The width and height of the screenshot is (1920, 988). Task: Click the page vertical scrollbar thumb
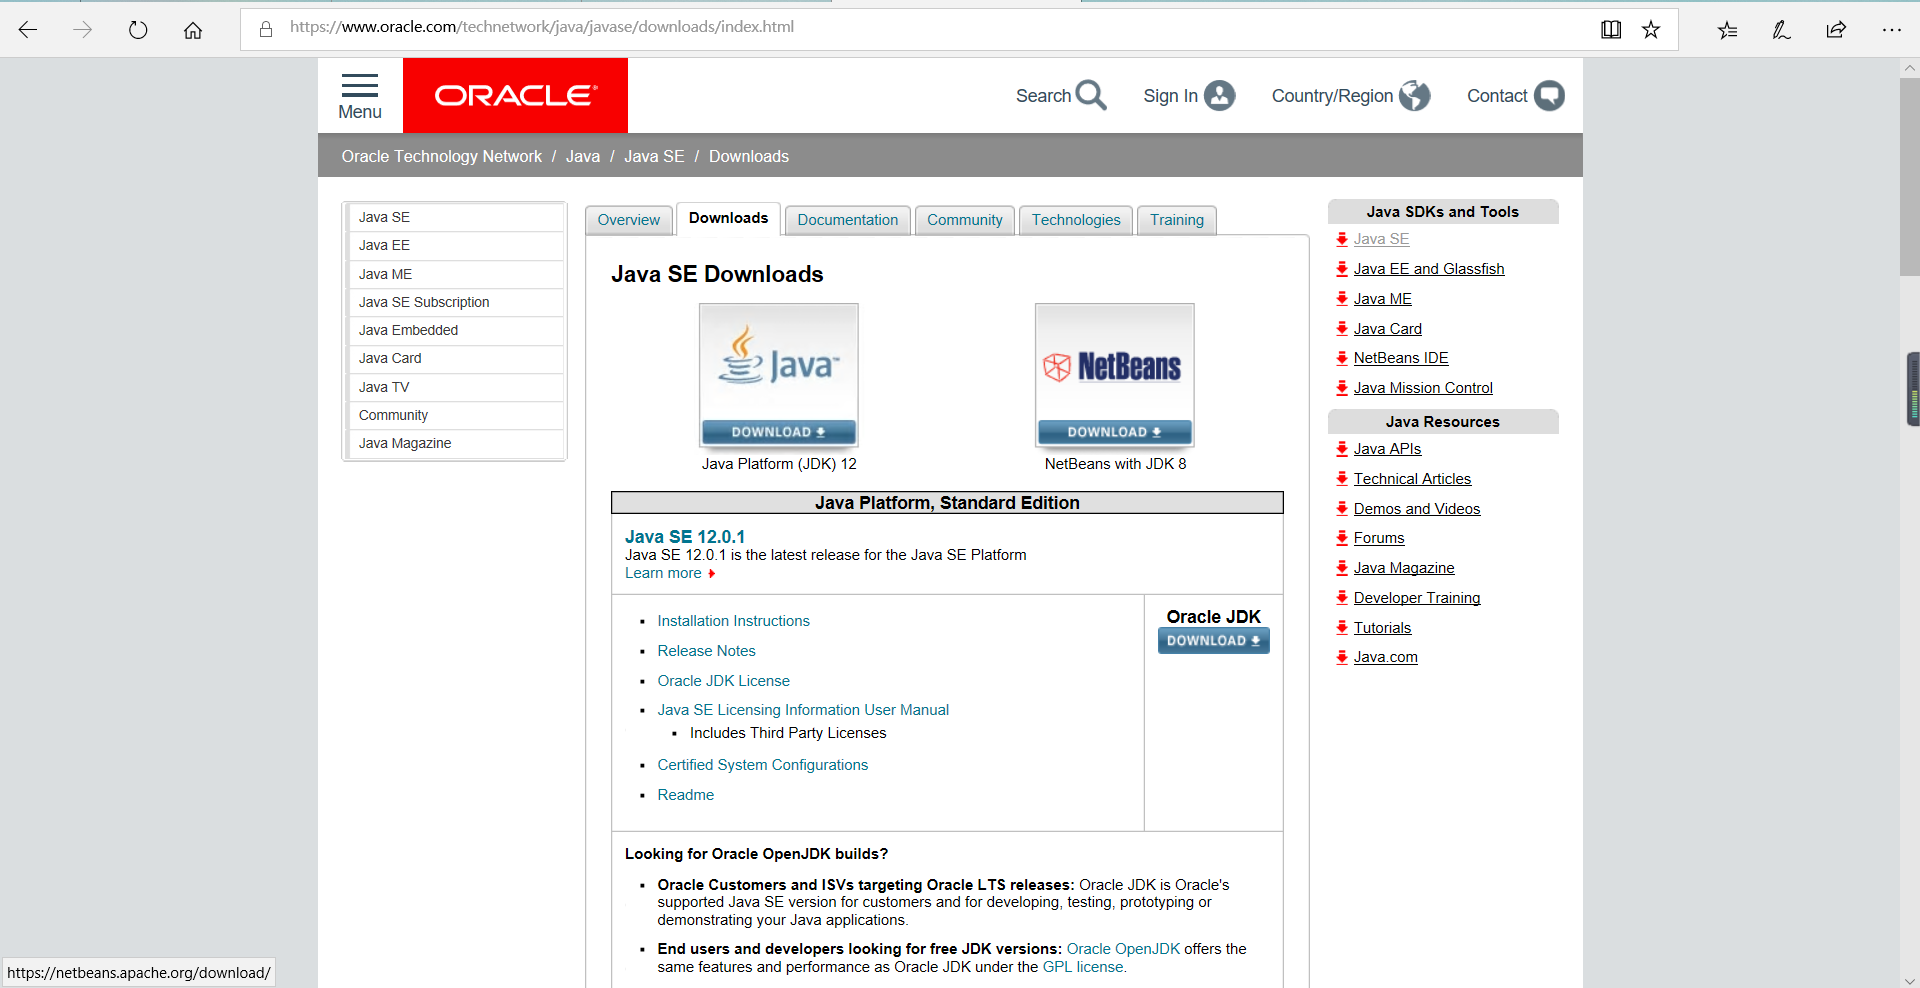point(1909,177)
